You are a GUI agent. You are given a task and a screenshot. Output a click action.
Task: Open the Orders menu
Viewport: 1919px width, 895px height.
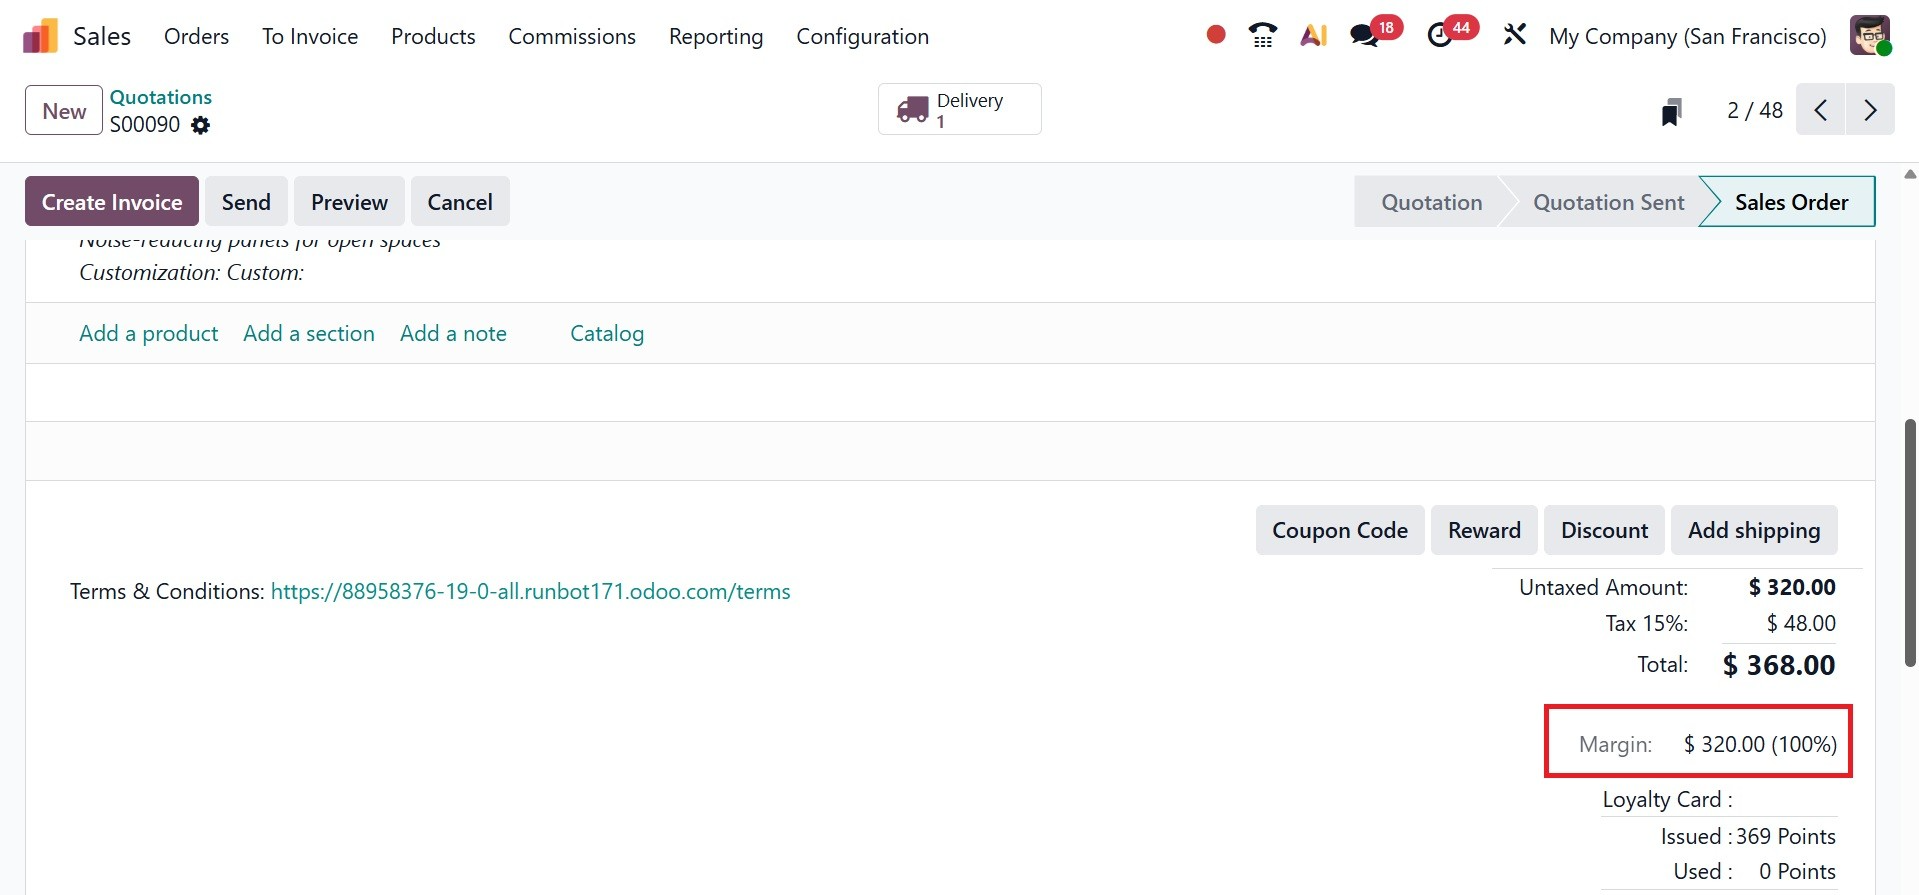[x=196, y=36]
